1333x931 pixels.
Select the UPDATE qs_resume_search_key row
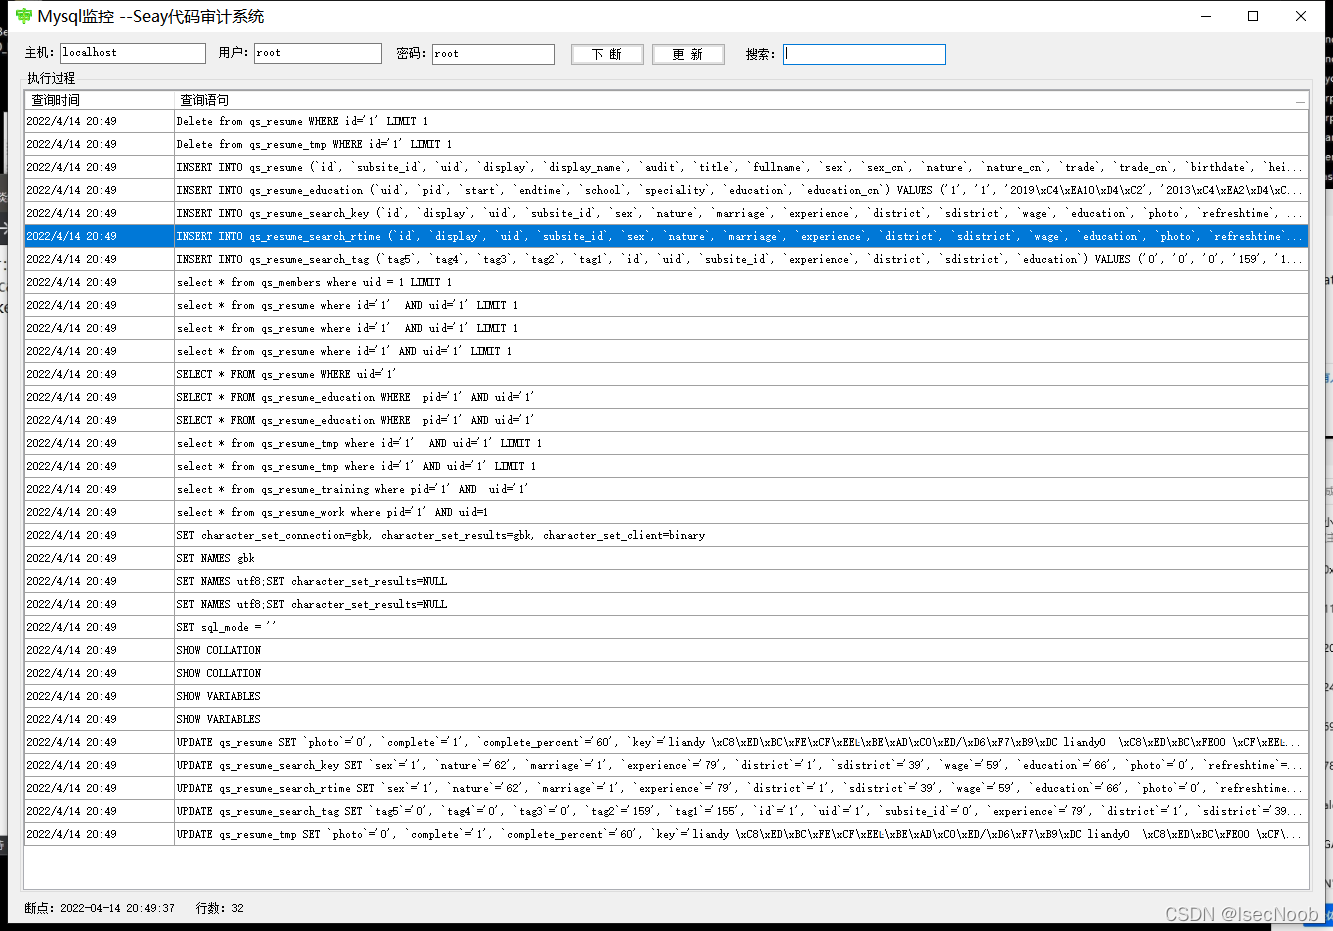pyautogui.click(x=666, y=765)
